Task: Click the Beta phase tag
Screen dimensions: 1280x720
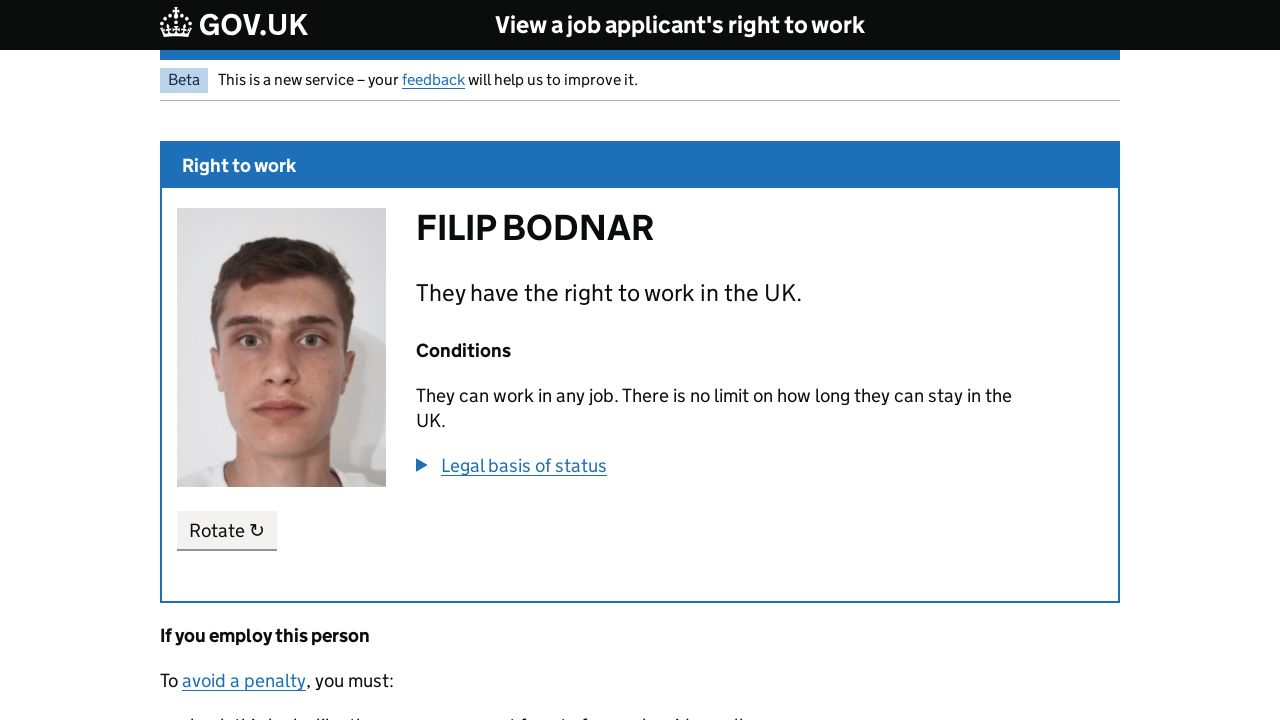Action: pyautogui.click(x=184, y=80)
